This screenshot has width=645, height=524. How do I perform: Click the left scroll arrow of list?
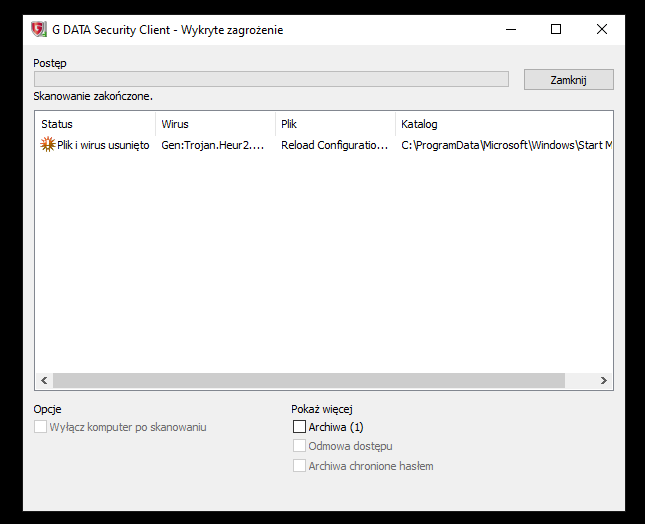(44, 381)
